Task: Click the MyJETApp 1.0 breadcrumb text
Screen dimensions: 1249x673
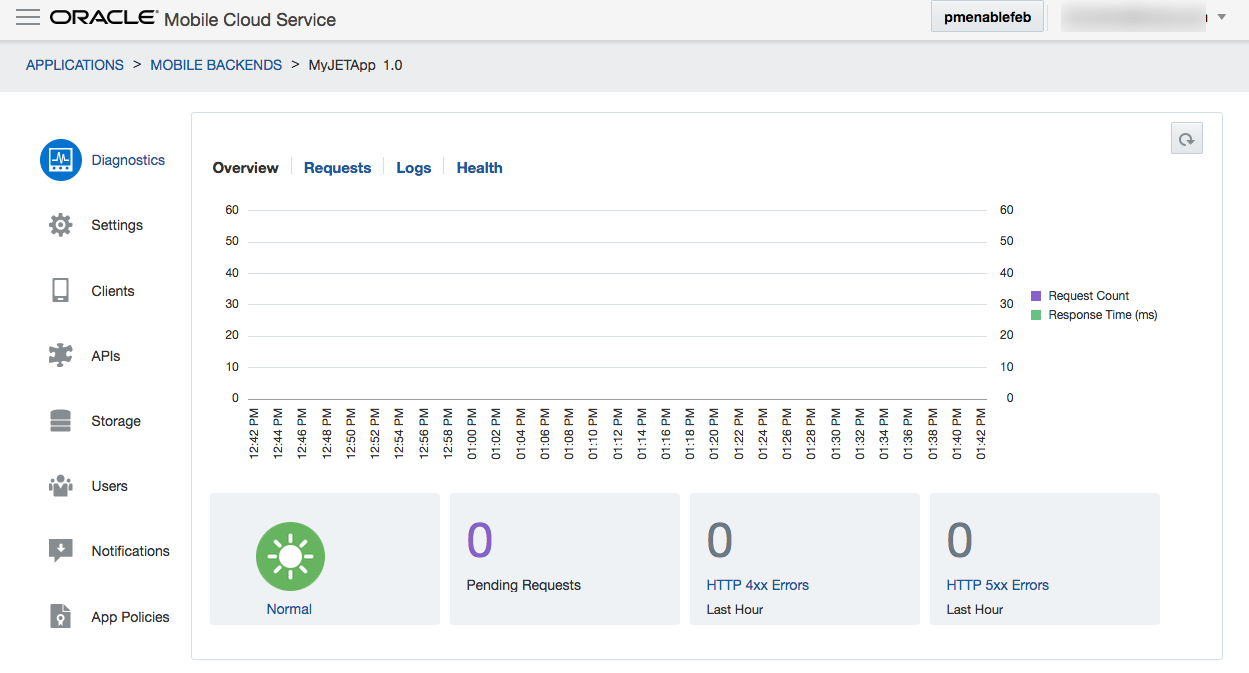Action: coord(356,65)
